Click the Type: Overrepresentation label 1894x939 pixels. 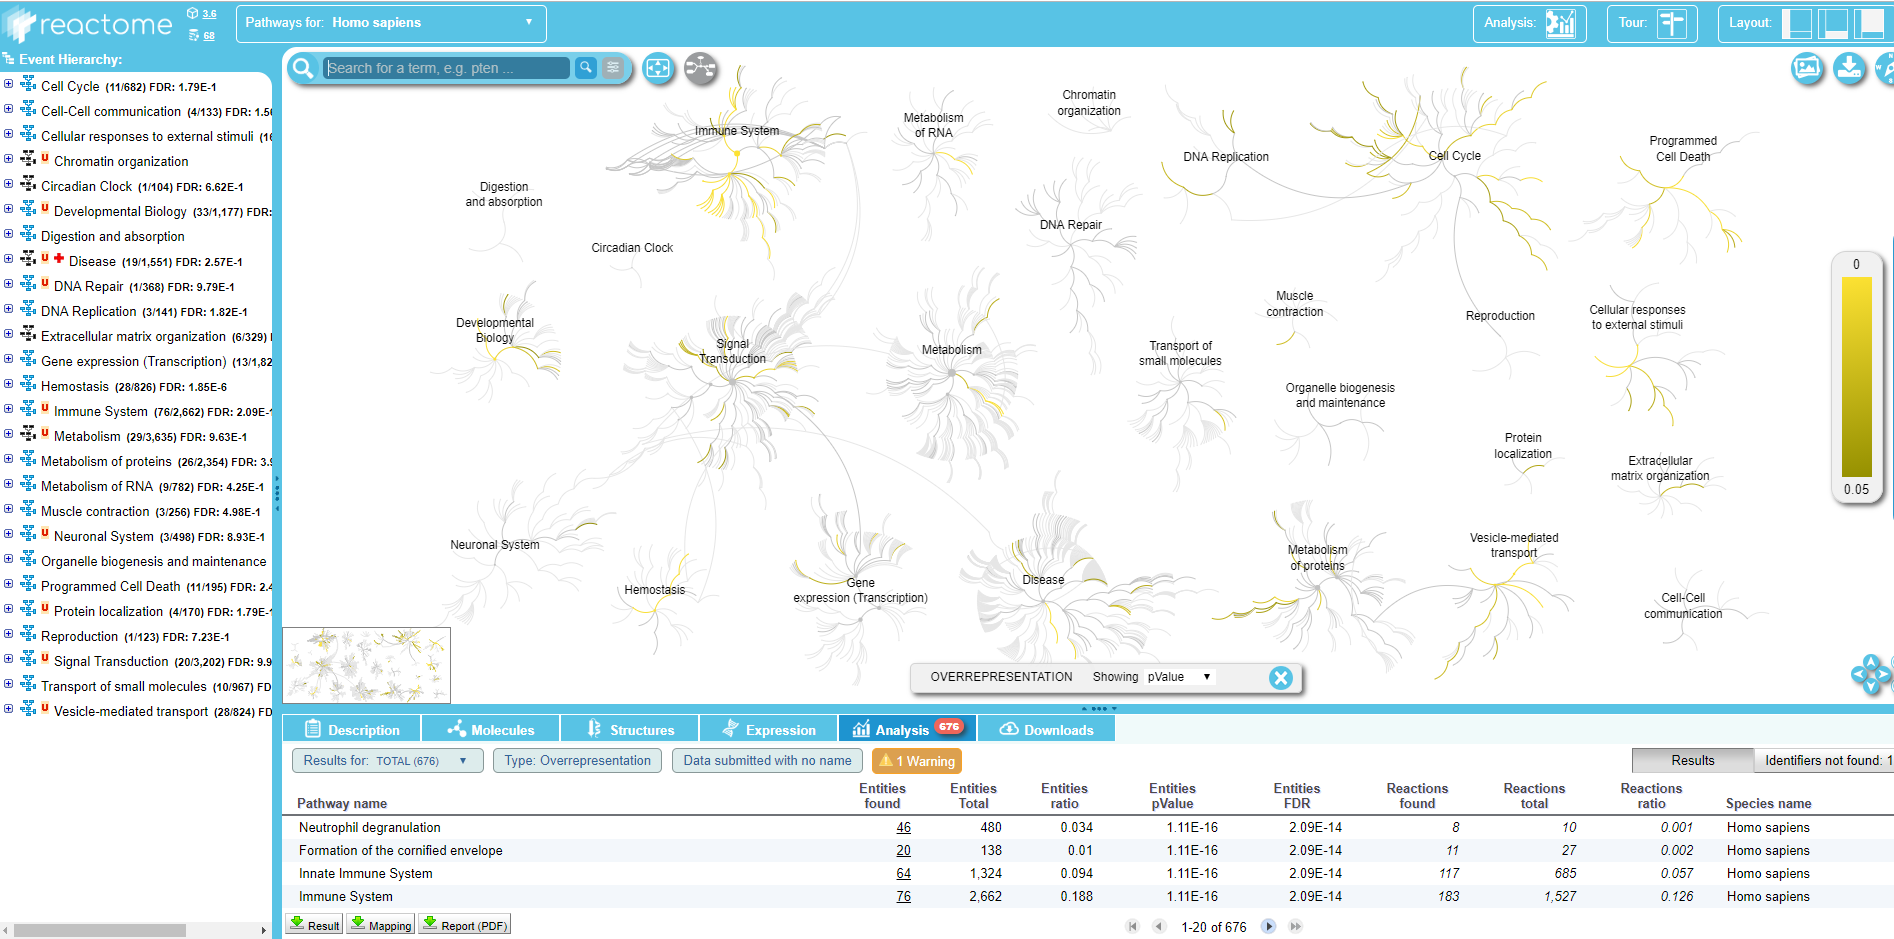tap(577, 761)
